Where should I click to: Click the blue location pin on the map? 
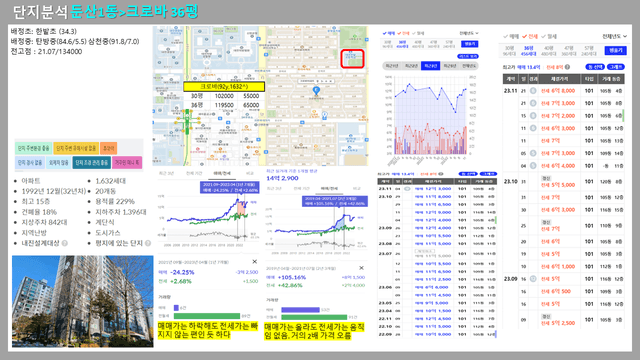pos(316,90)
